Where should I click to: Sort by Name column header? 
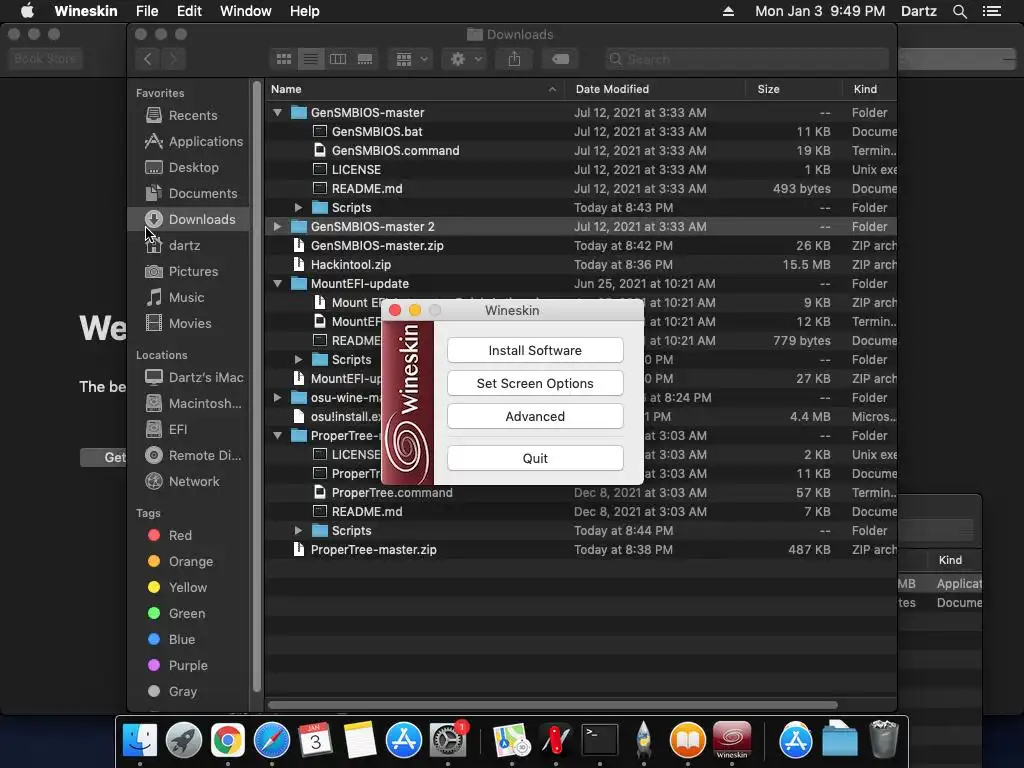(x=415, y=89)
